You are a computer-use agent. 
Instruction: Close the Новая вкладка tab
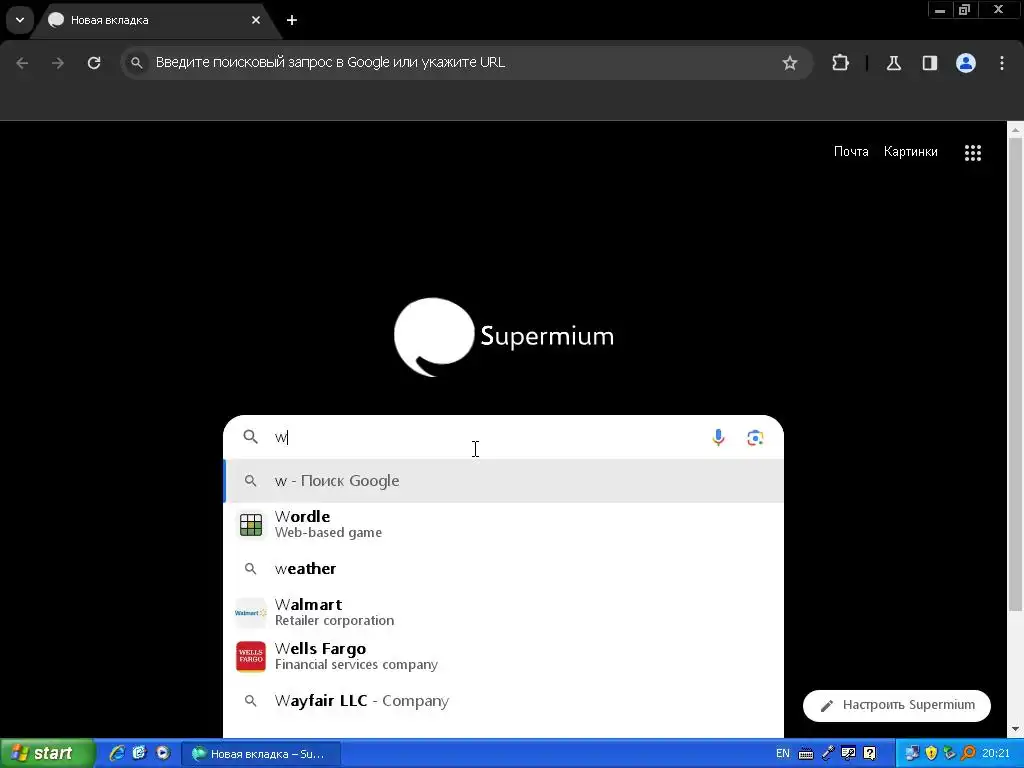pyautogui.click(x=256, y=20)
